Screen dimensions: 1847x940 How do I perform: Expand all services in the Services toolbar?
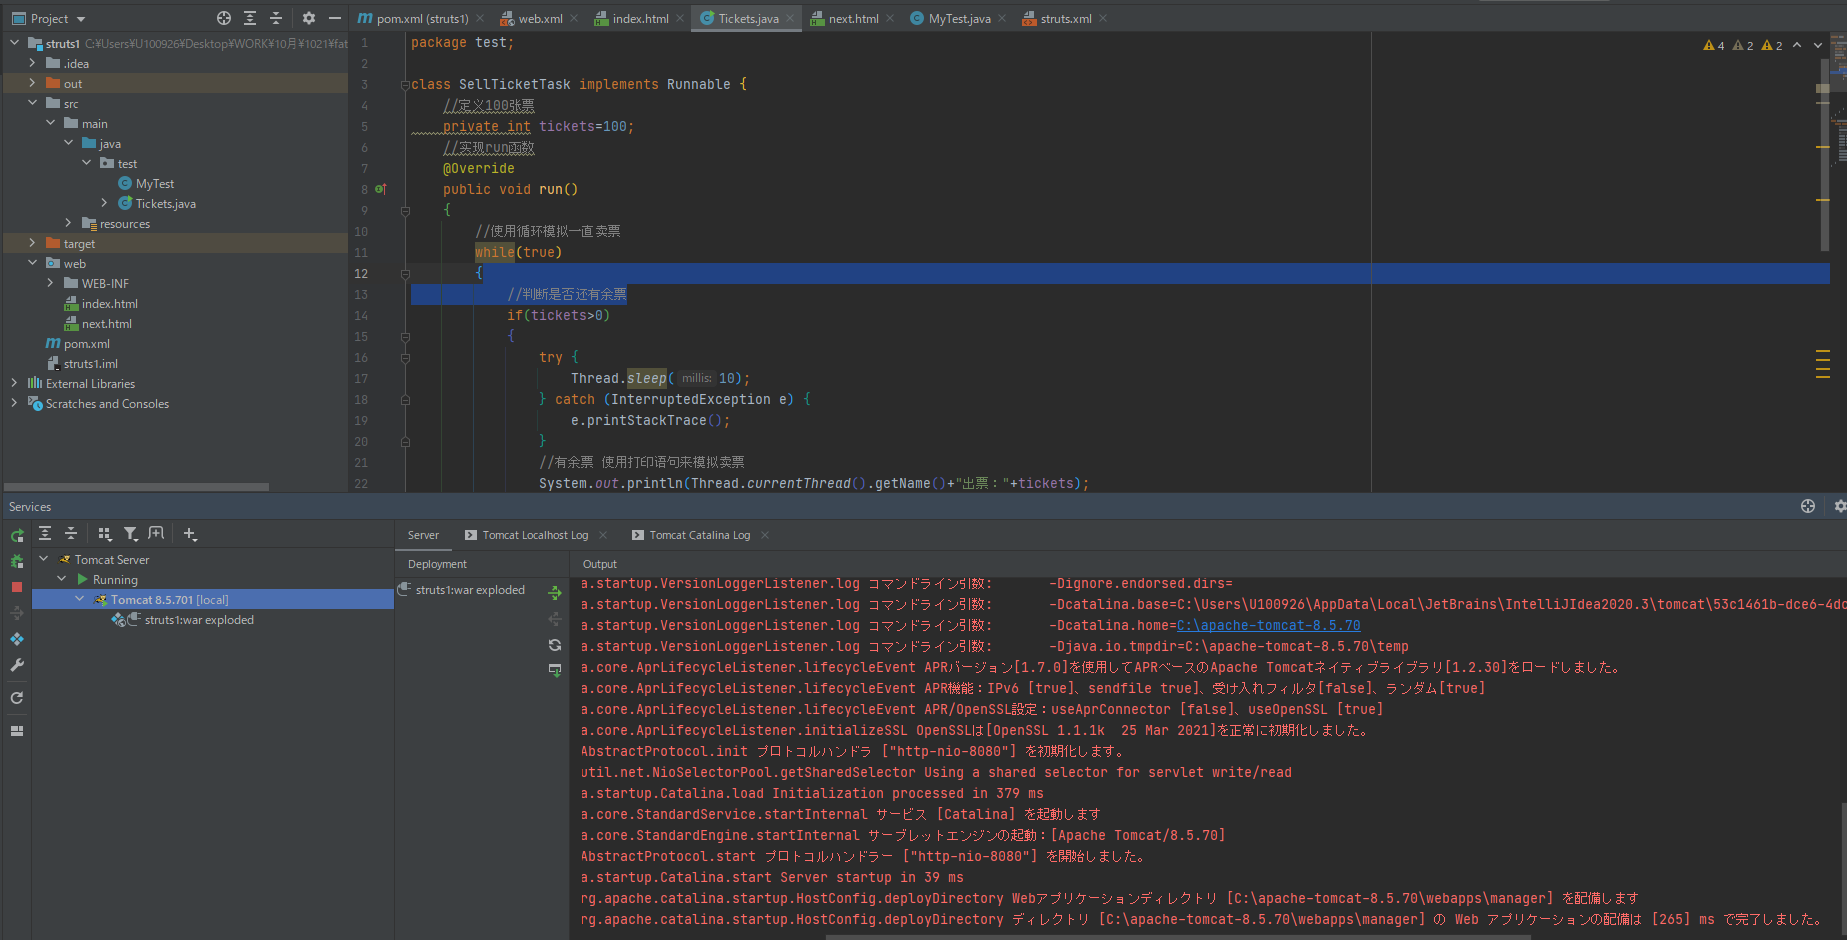(x=45, y=534)
